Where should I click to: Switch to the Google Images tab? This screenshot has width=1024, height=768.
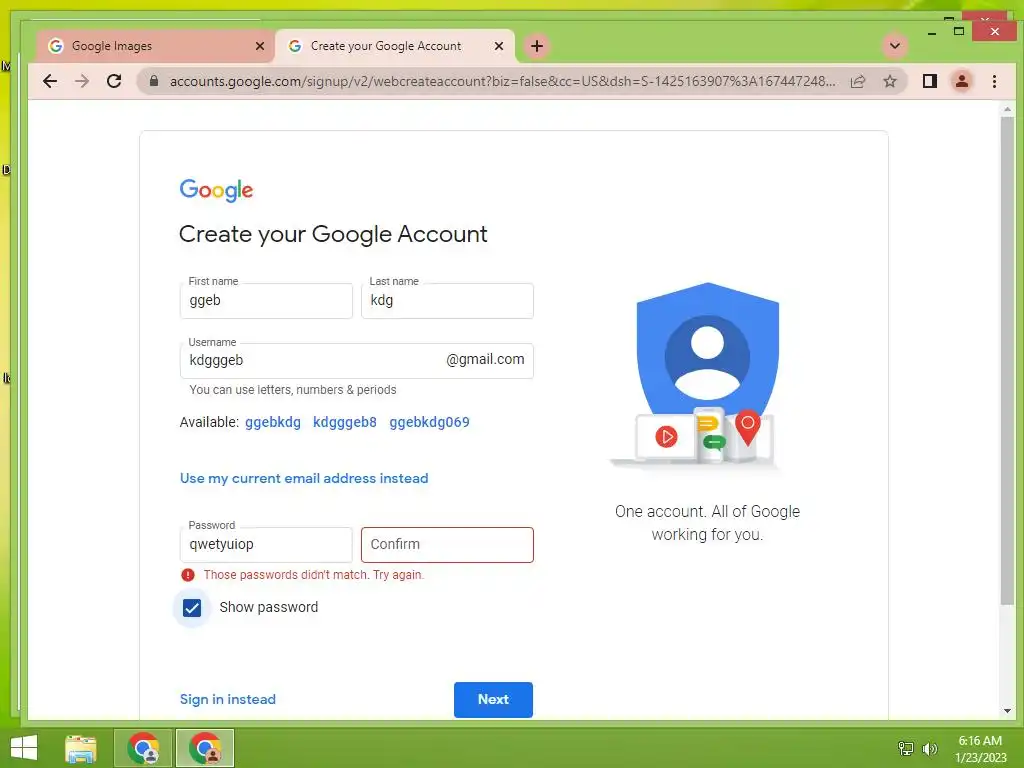click(155, 46)
